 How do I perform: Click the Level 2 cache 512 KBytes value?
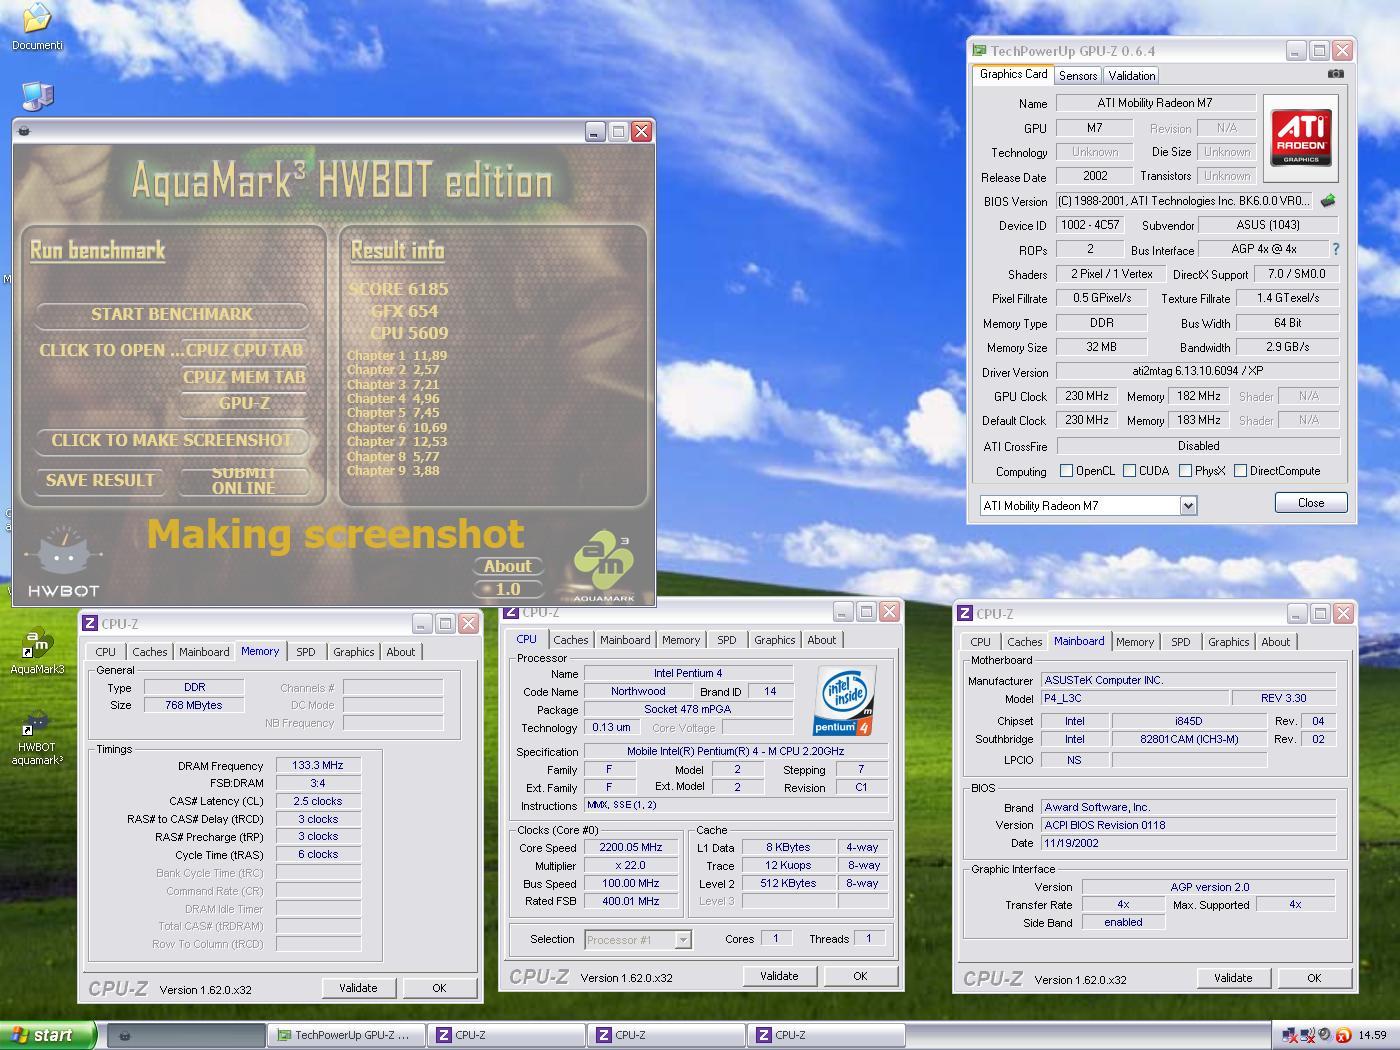[788, 883]
